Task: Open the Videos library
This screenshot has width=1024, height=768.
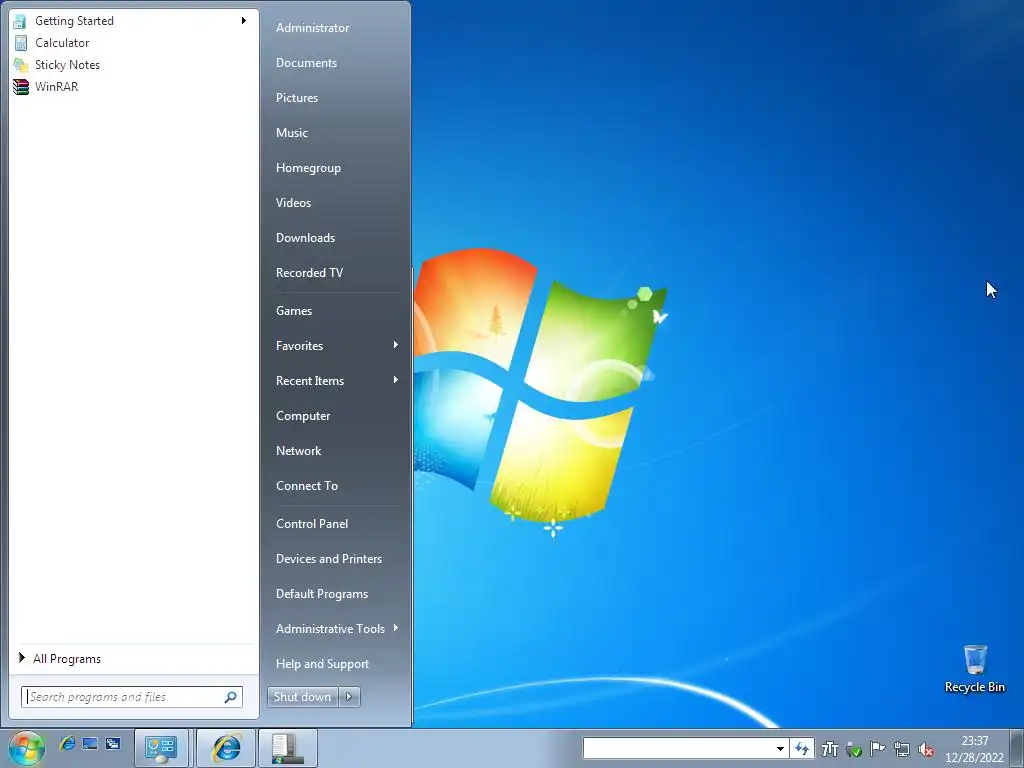Action: pos(293,202)
